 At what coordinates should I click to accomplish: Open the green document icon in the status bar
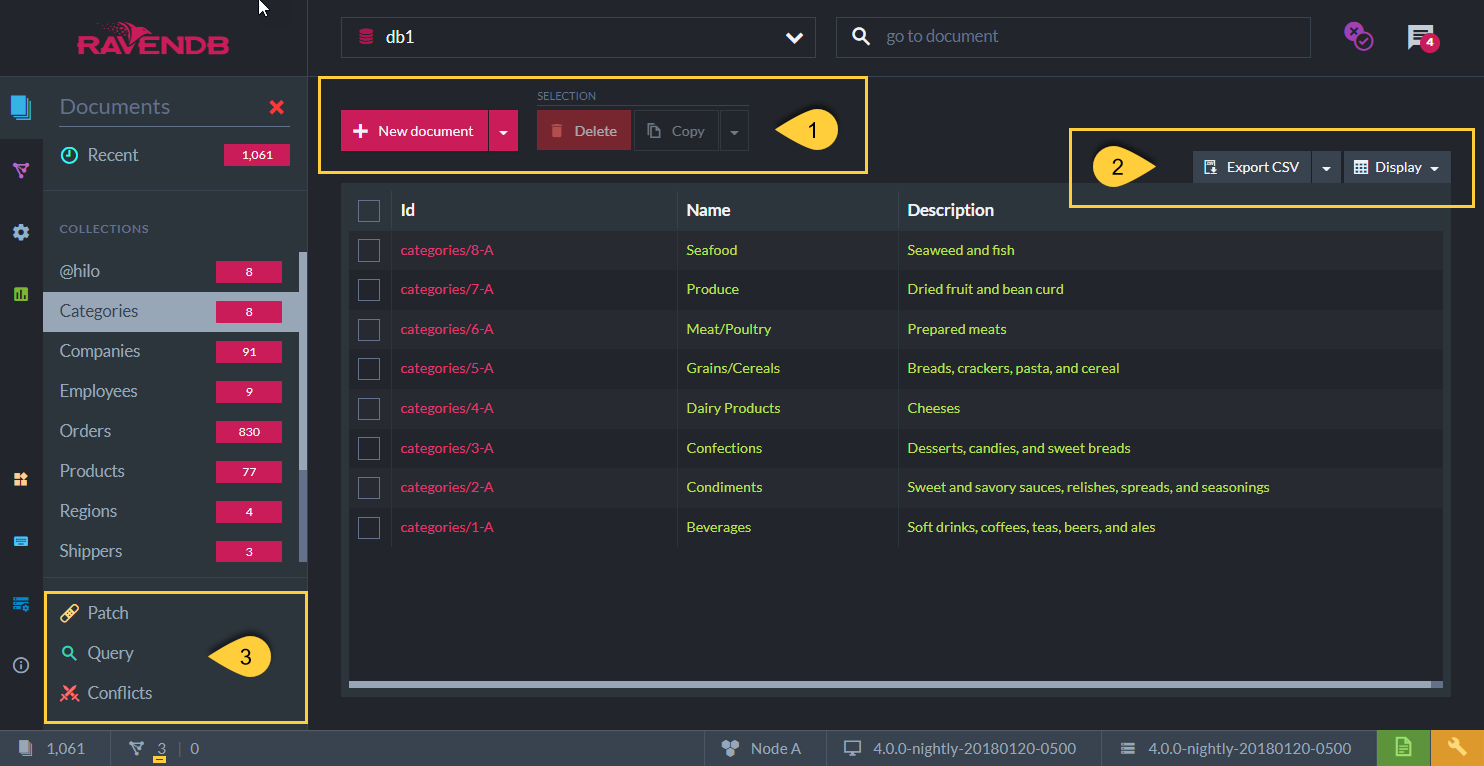click(1403, 747)
